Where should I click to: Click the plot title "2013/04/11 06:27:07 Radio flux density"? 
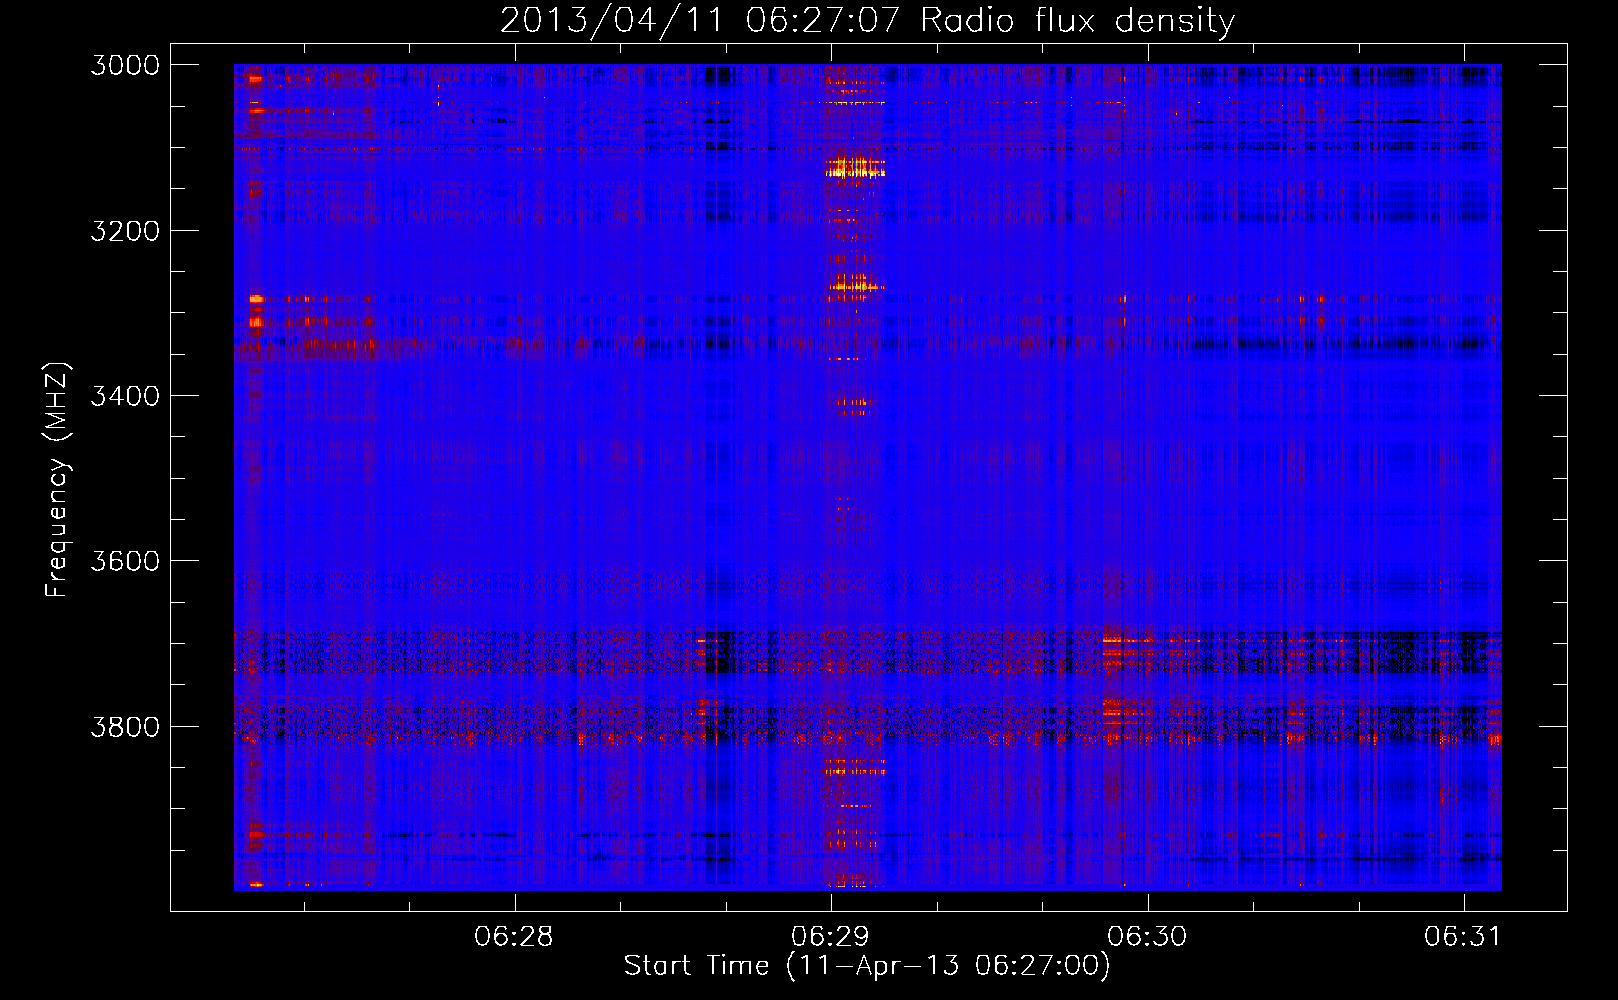click(x=867, y=20)
